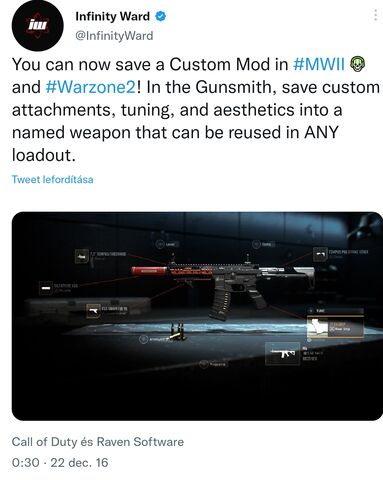Open the three-dot tweet options menu
The width and height of the screenshot is (383, 480).
click(x=375, y=15)
